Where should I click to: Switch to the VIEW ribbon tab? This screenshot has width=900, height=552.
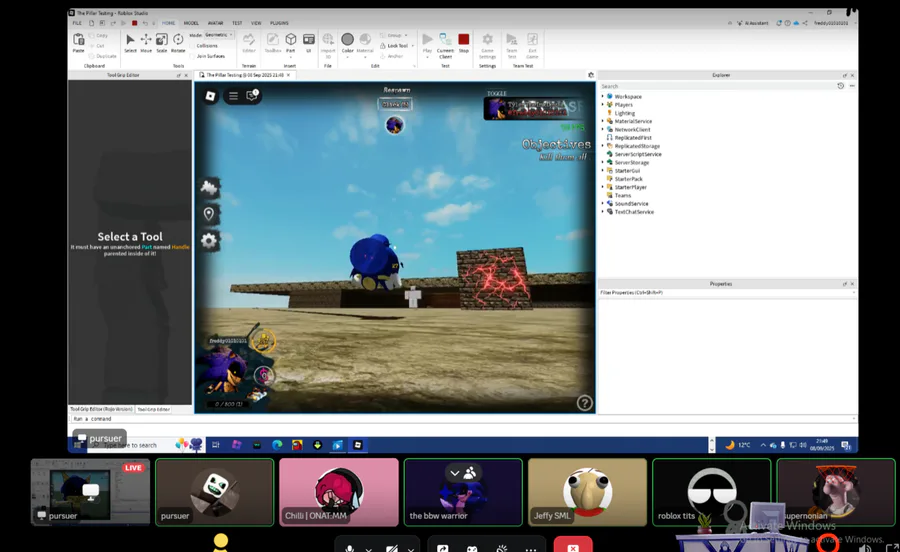(x=256, y=24)
